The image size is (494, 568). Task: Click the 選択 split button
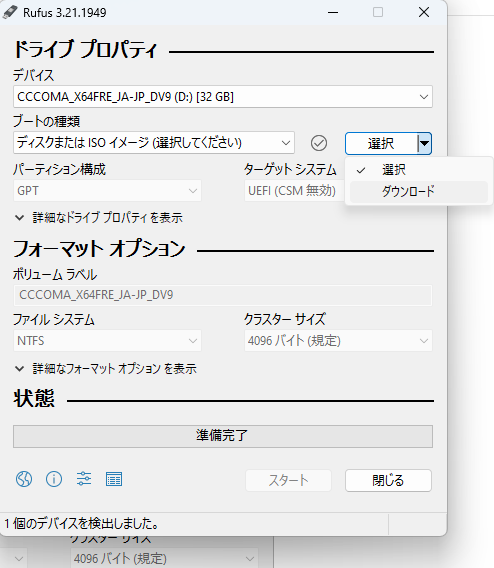pyautogui.click(x=381, y=143)
